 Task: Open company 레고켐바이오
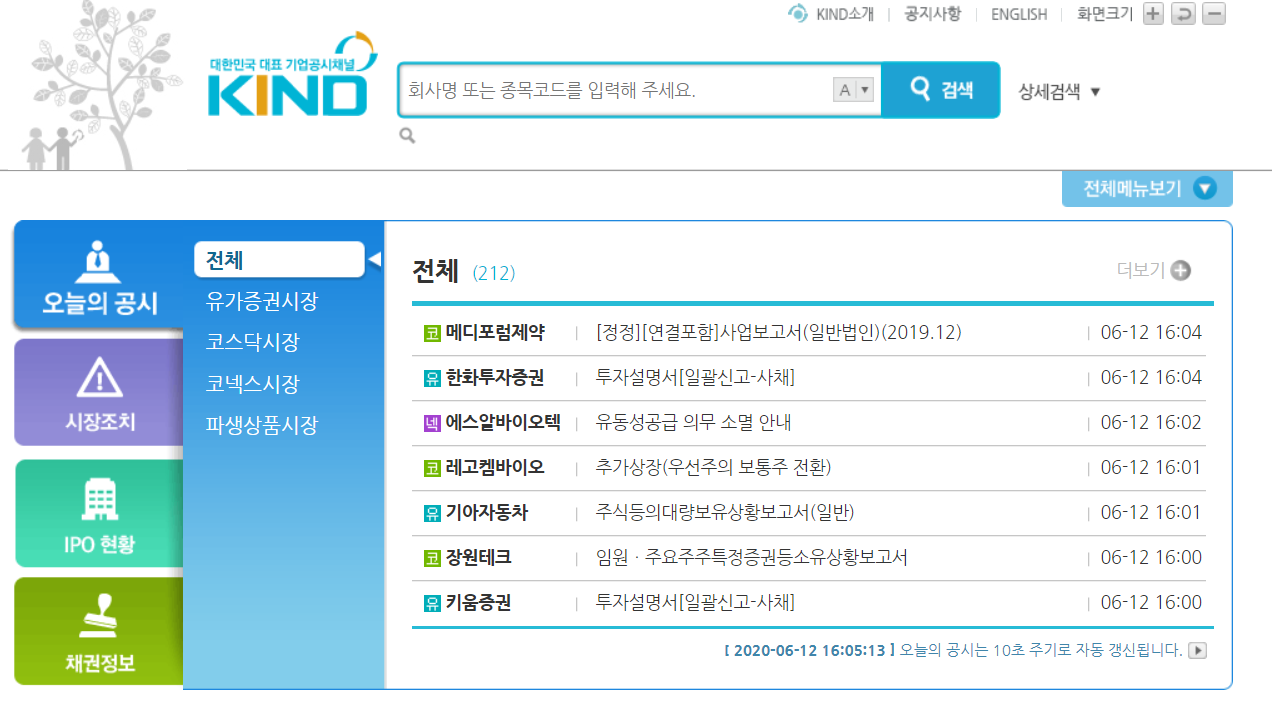(495, 468)
